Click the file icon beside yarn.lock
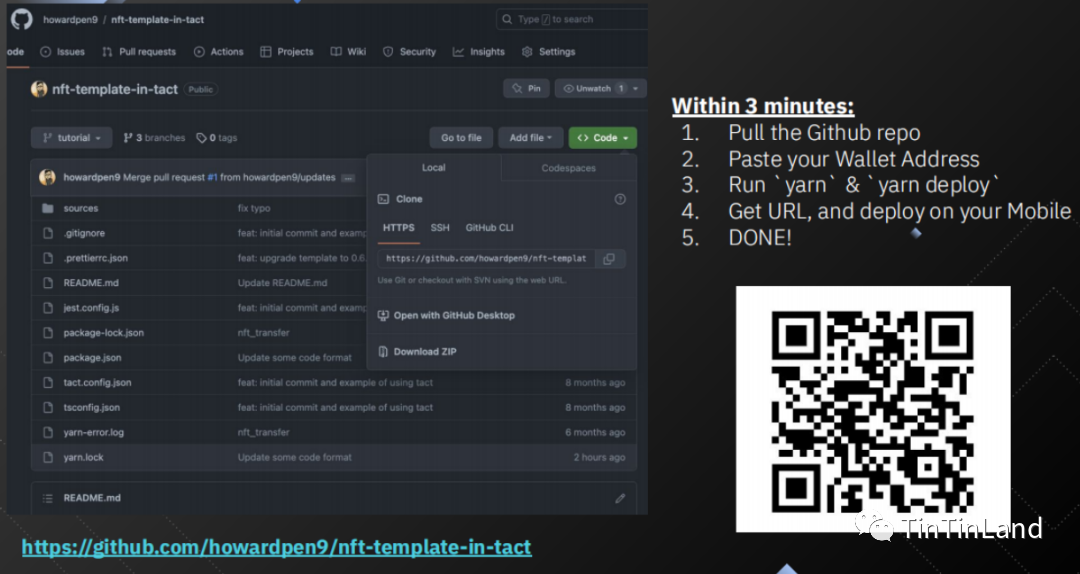Image resolution: width=1080 pixels, height=574 pixels. tap(48, 458)
